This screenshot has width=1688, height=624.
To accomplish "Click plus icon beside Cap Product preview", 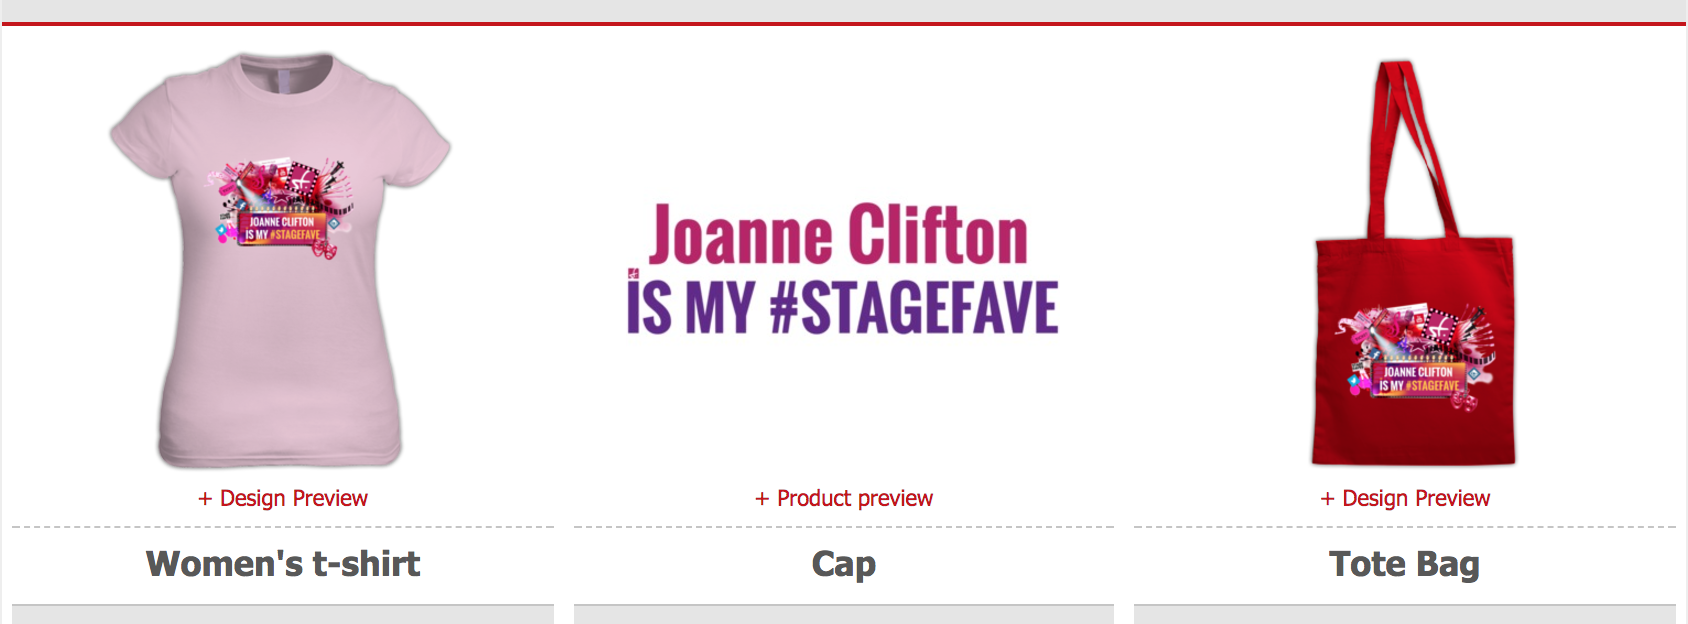I will [x=762, y=498].
